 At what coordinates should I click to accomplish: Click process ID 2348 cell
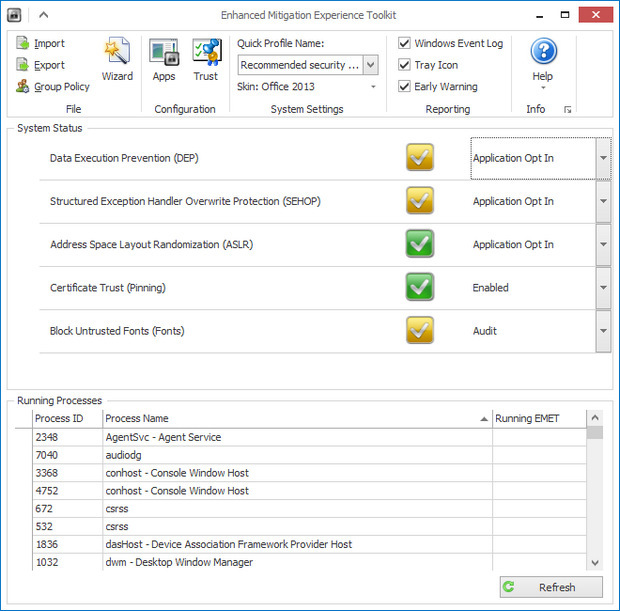[x=67, y=437]
